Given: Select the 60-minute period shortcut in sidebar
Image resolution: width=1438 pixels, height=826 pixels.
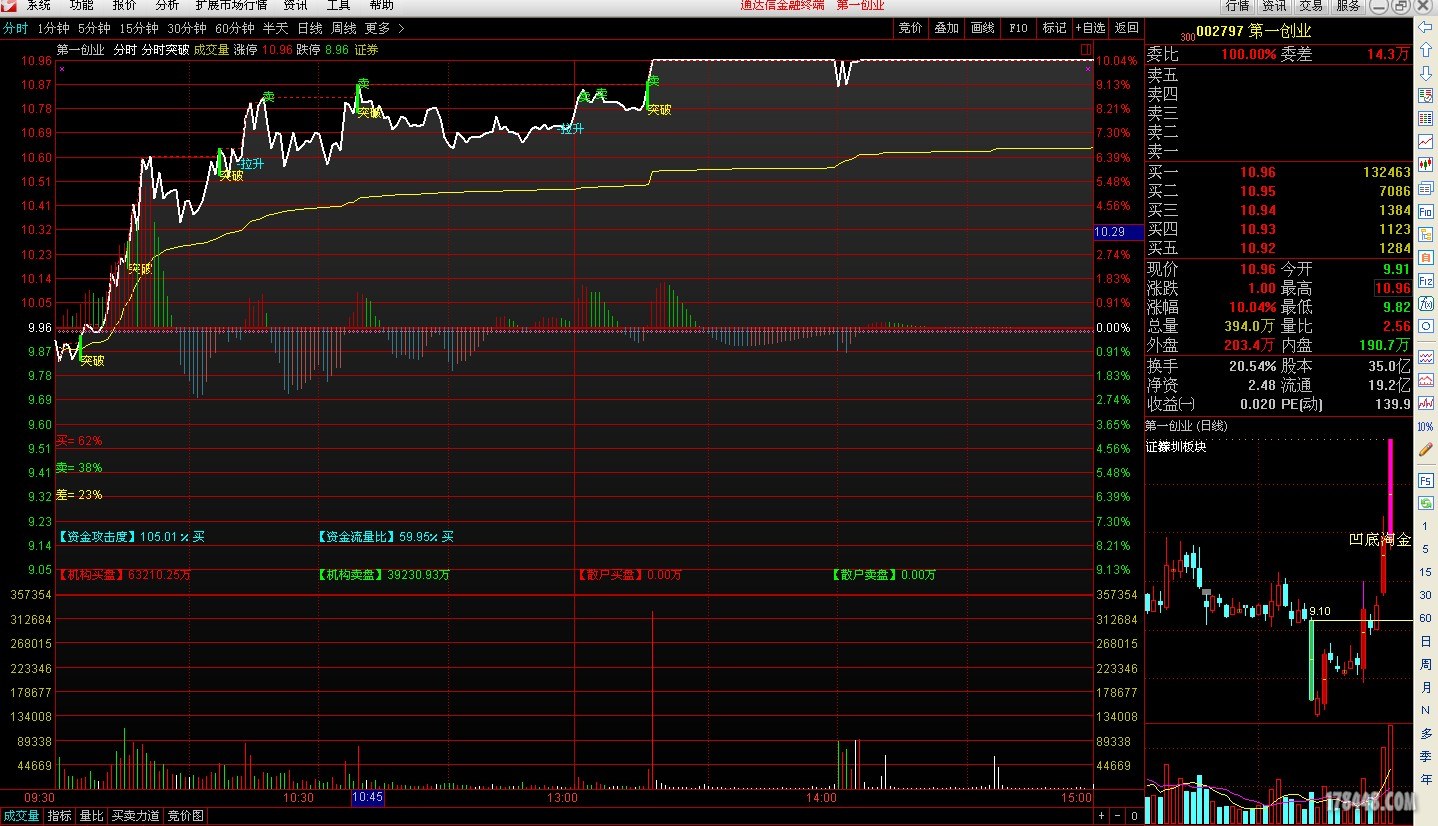Looking at the screenshot, I should (x=1426, y=617).
